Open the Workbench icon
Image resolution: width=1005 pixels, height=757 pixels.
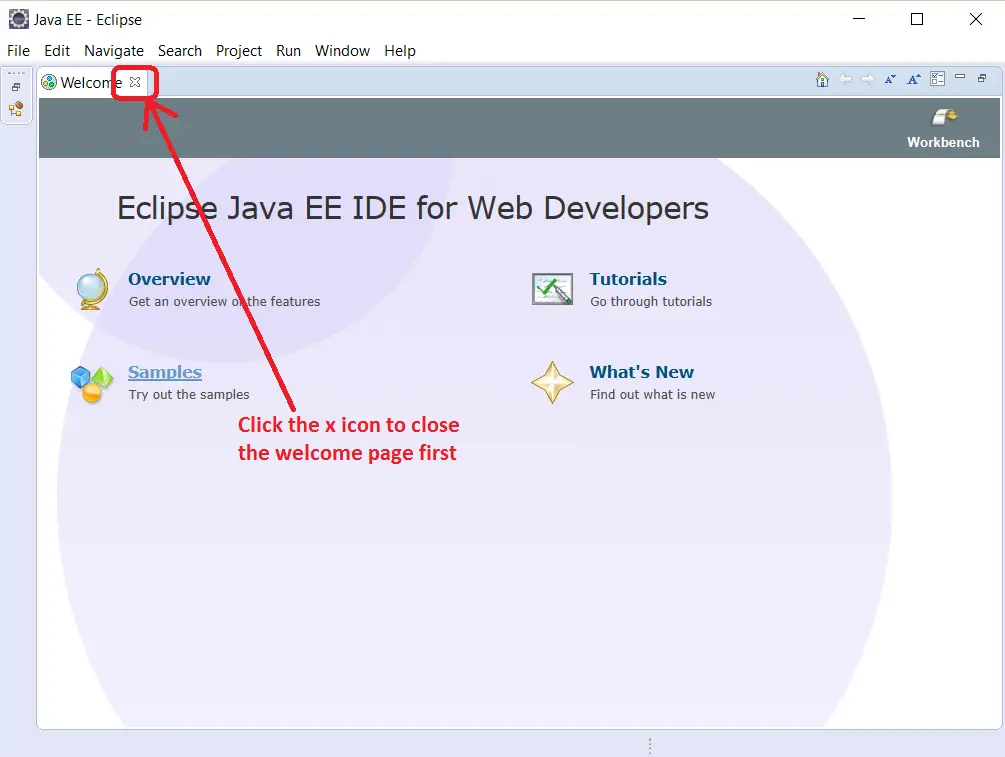pos(944,117)
